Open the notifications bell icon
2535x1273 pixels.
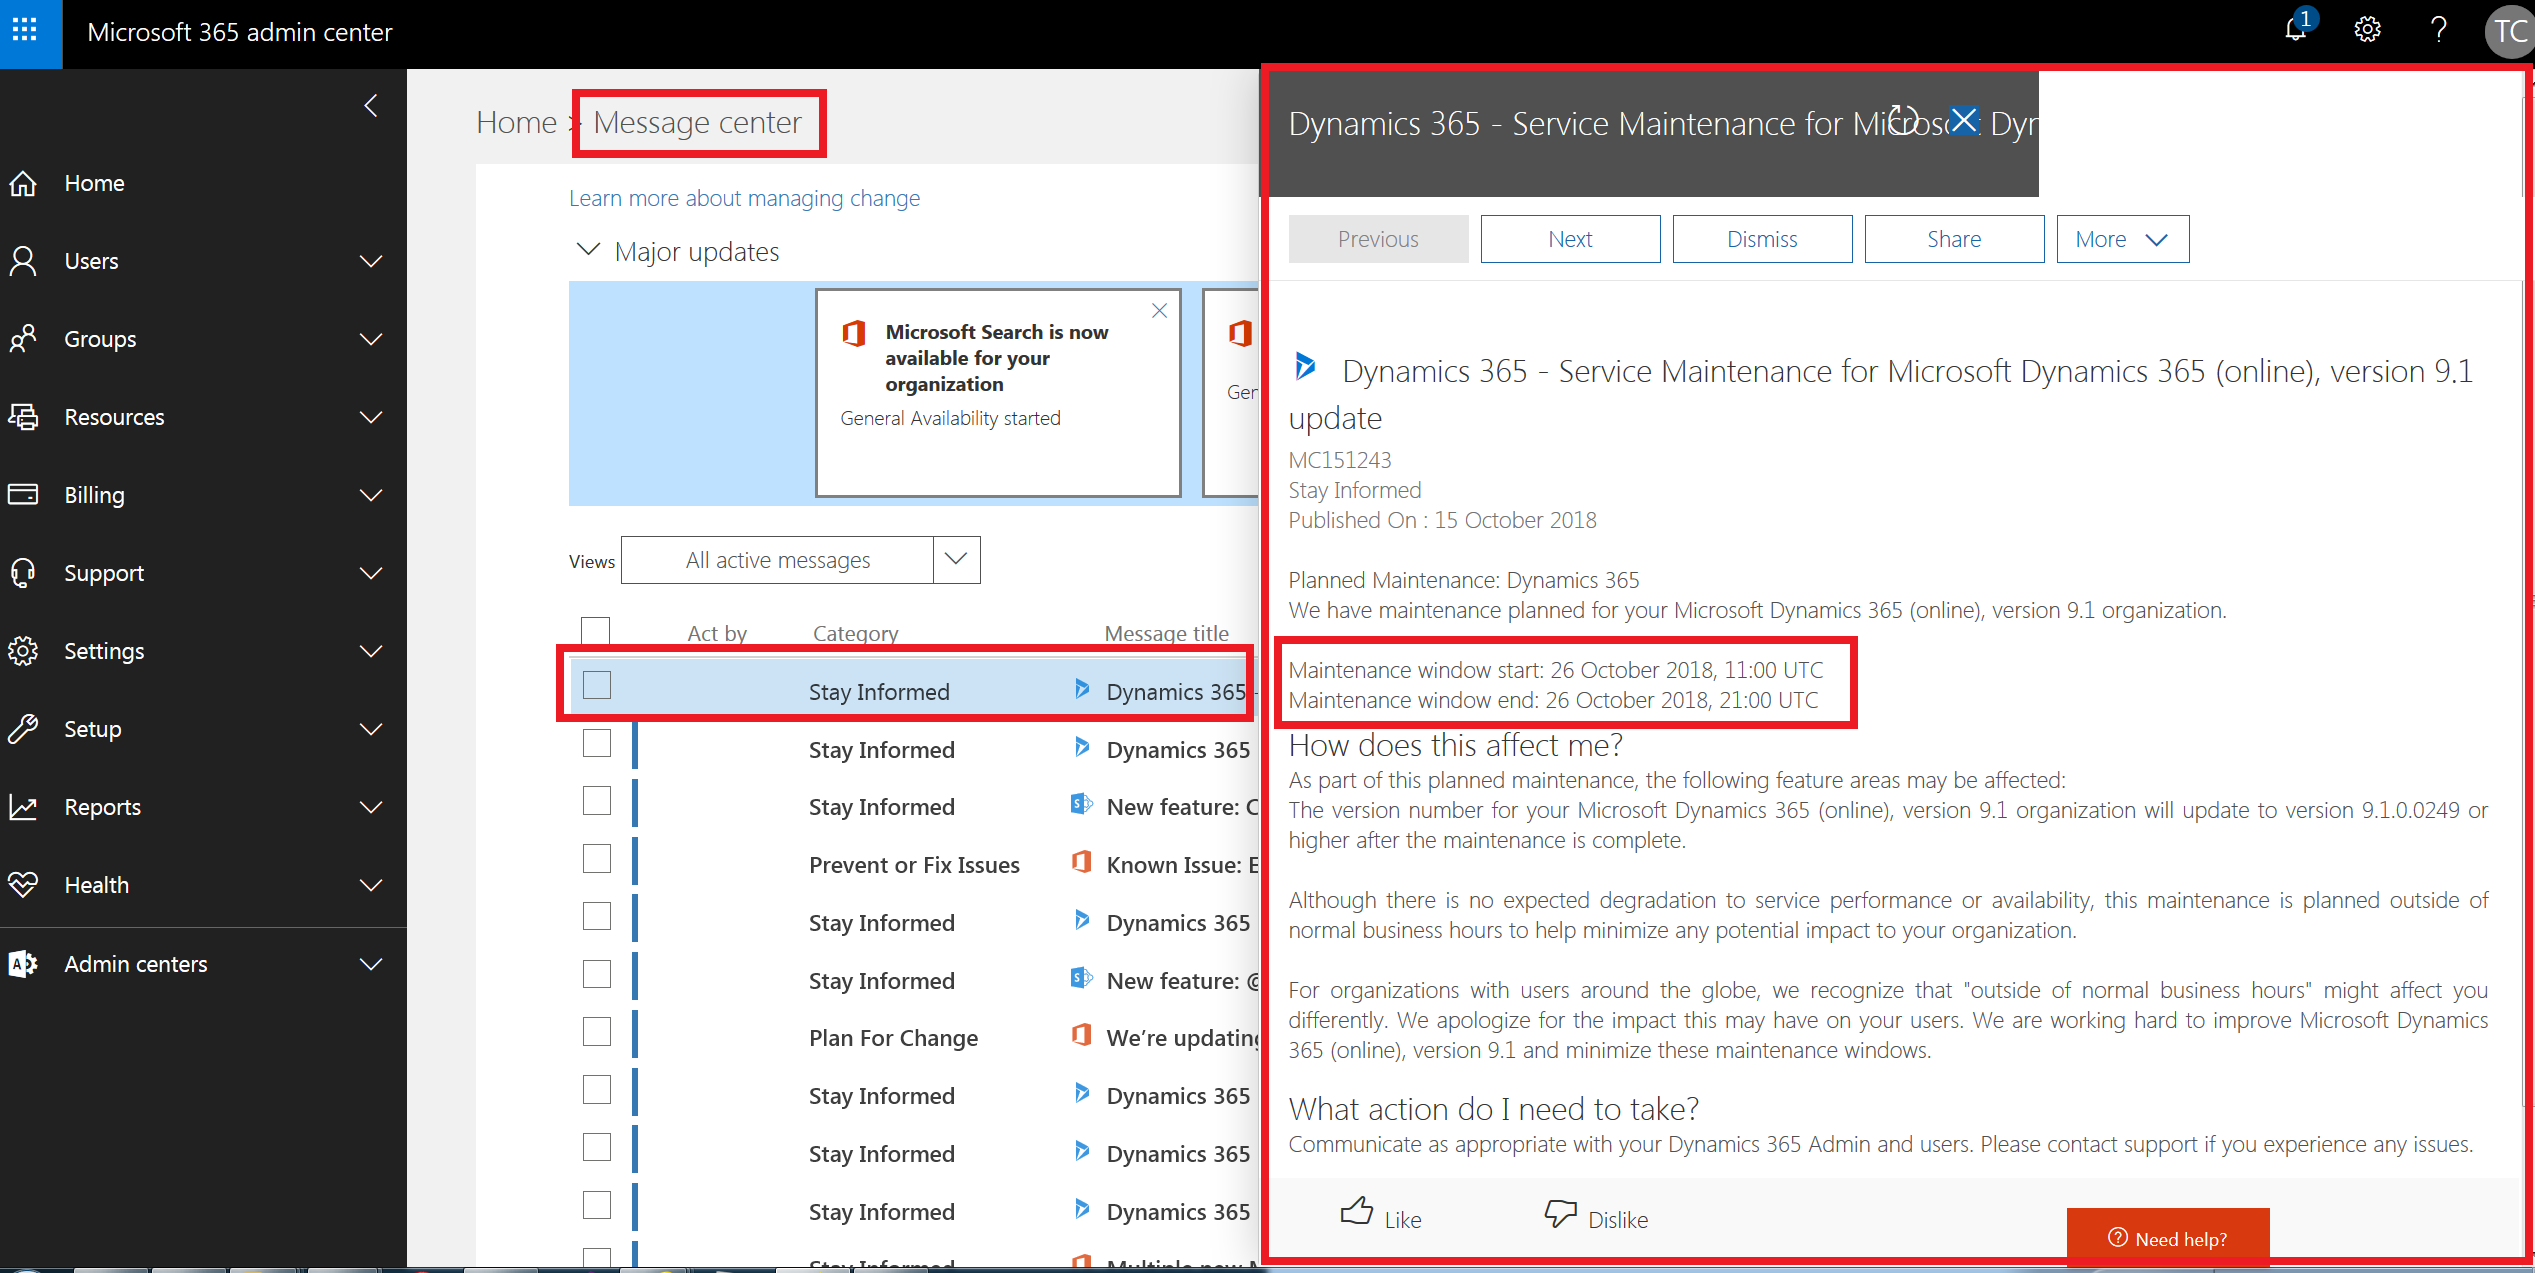coord(2295,30)
